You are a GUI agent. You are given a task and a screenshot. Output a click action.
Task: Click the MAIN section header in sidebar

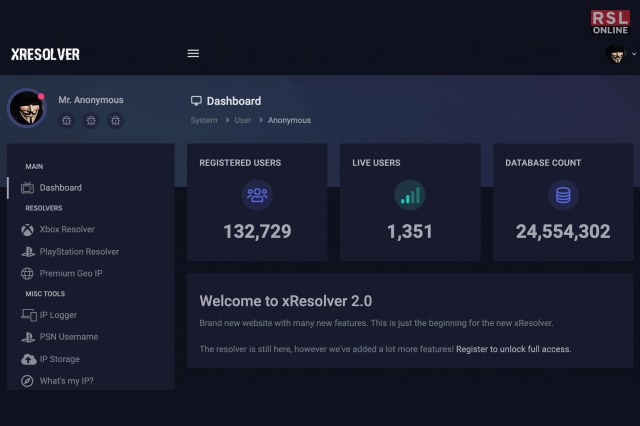(x=34, y=166)
